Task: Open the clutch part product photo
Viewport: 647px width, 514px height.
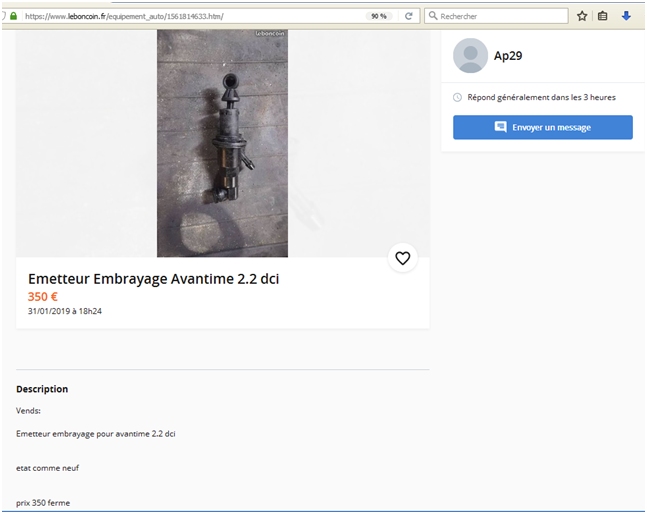Action: coord(222,143)
